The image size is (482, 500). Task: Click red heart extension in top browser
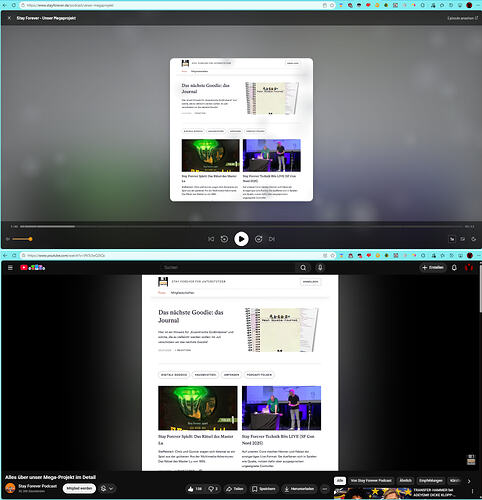368,5
